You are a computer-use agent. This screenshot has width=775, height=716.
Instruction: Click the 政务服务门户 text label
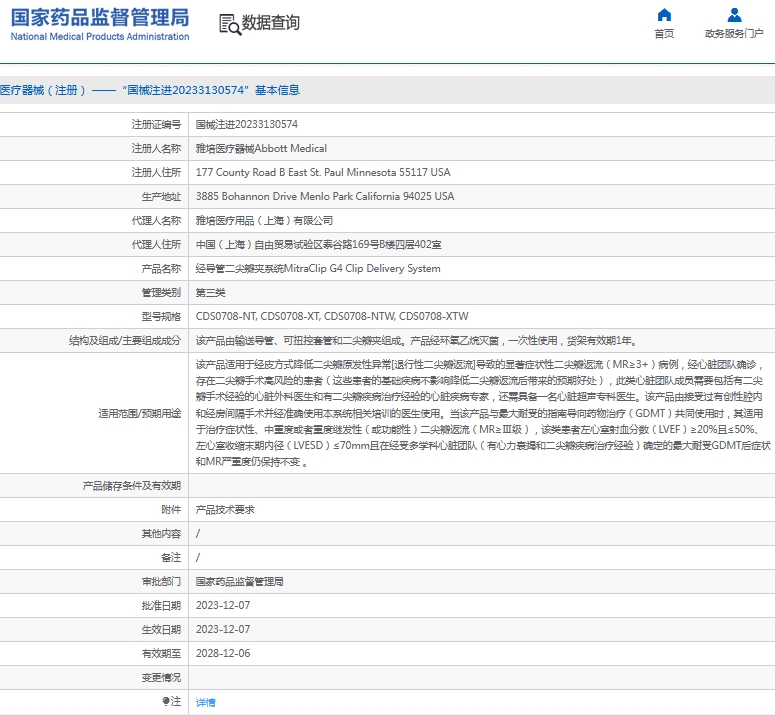coord(734,34)
